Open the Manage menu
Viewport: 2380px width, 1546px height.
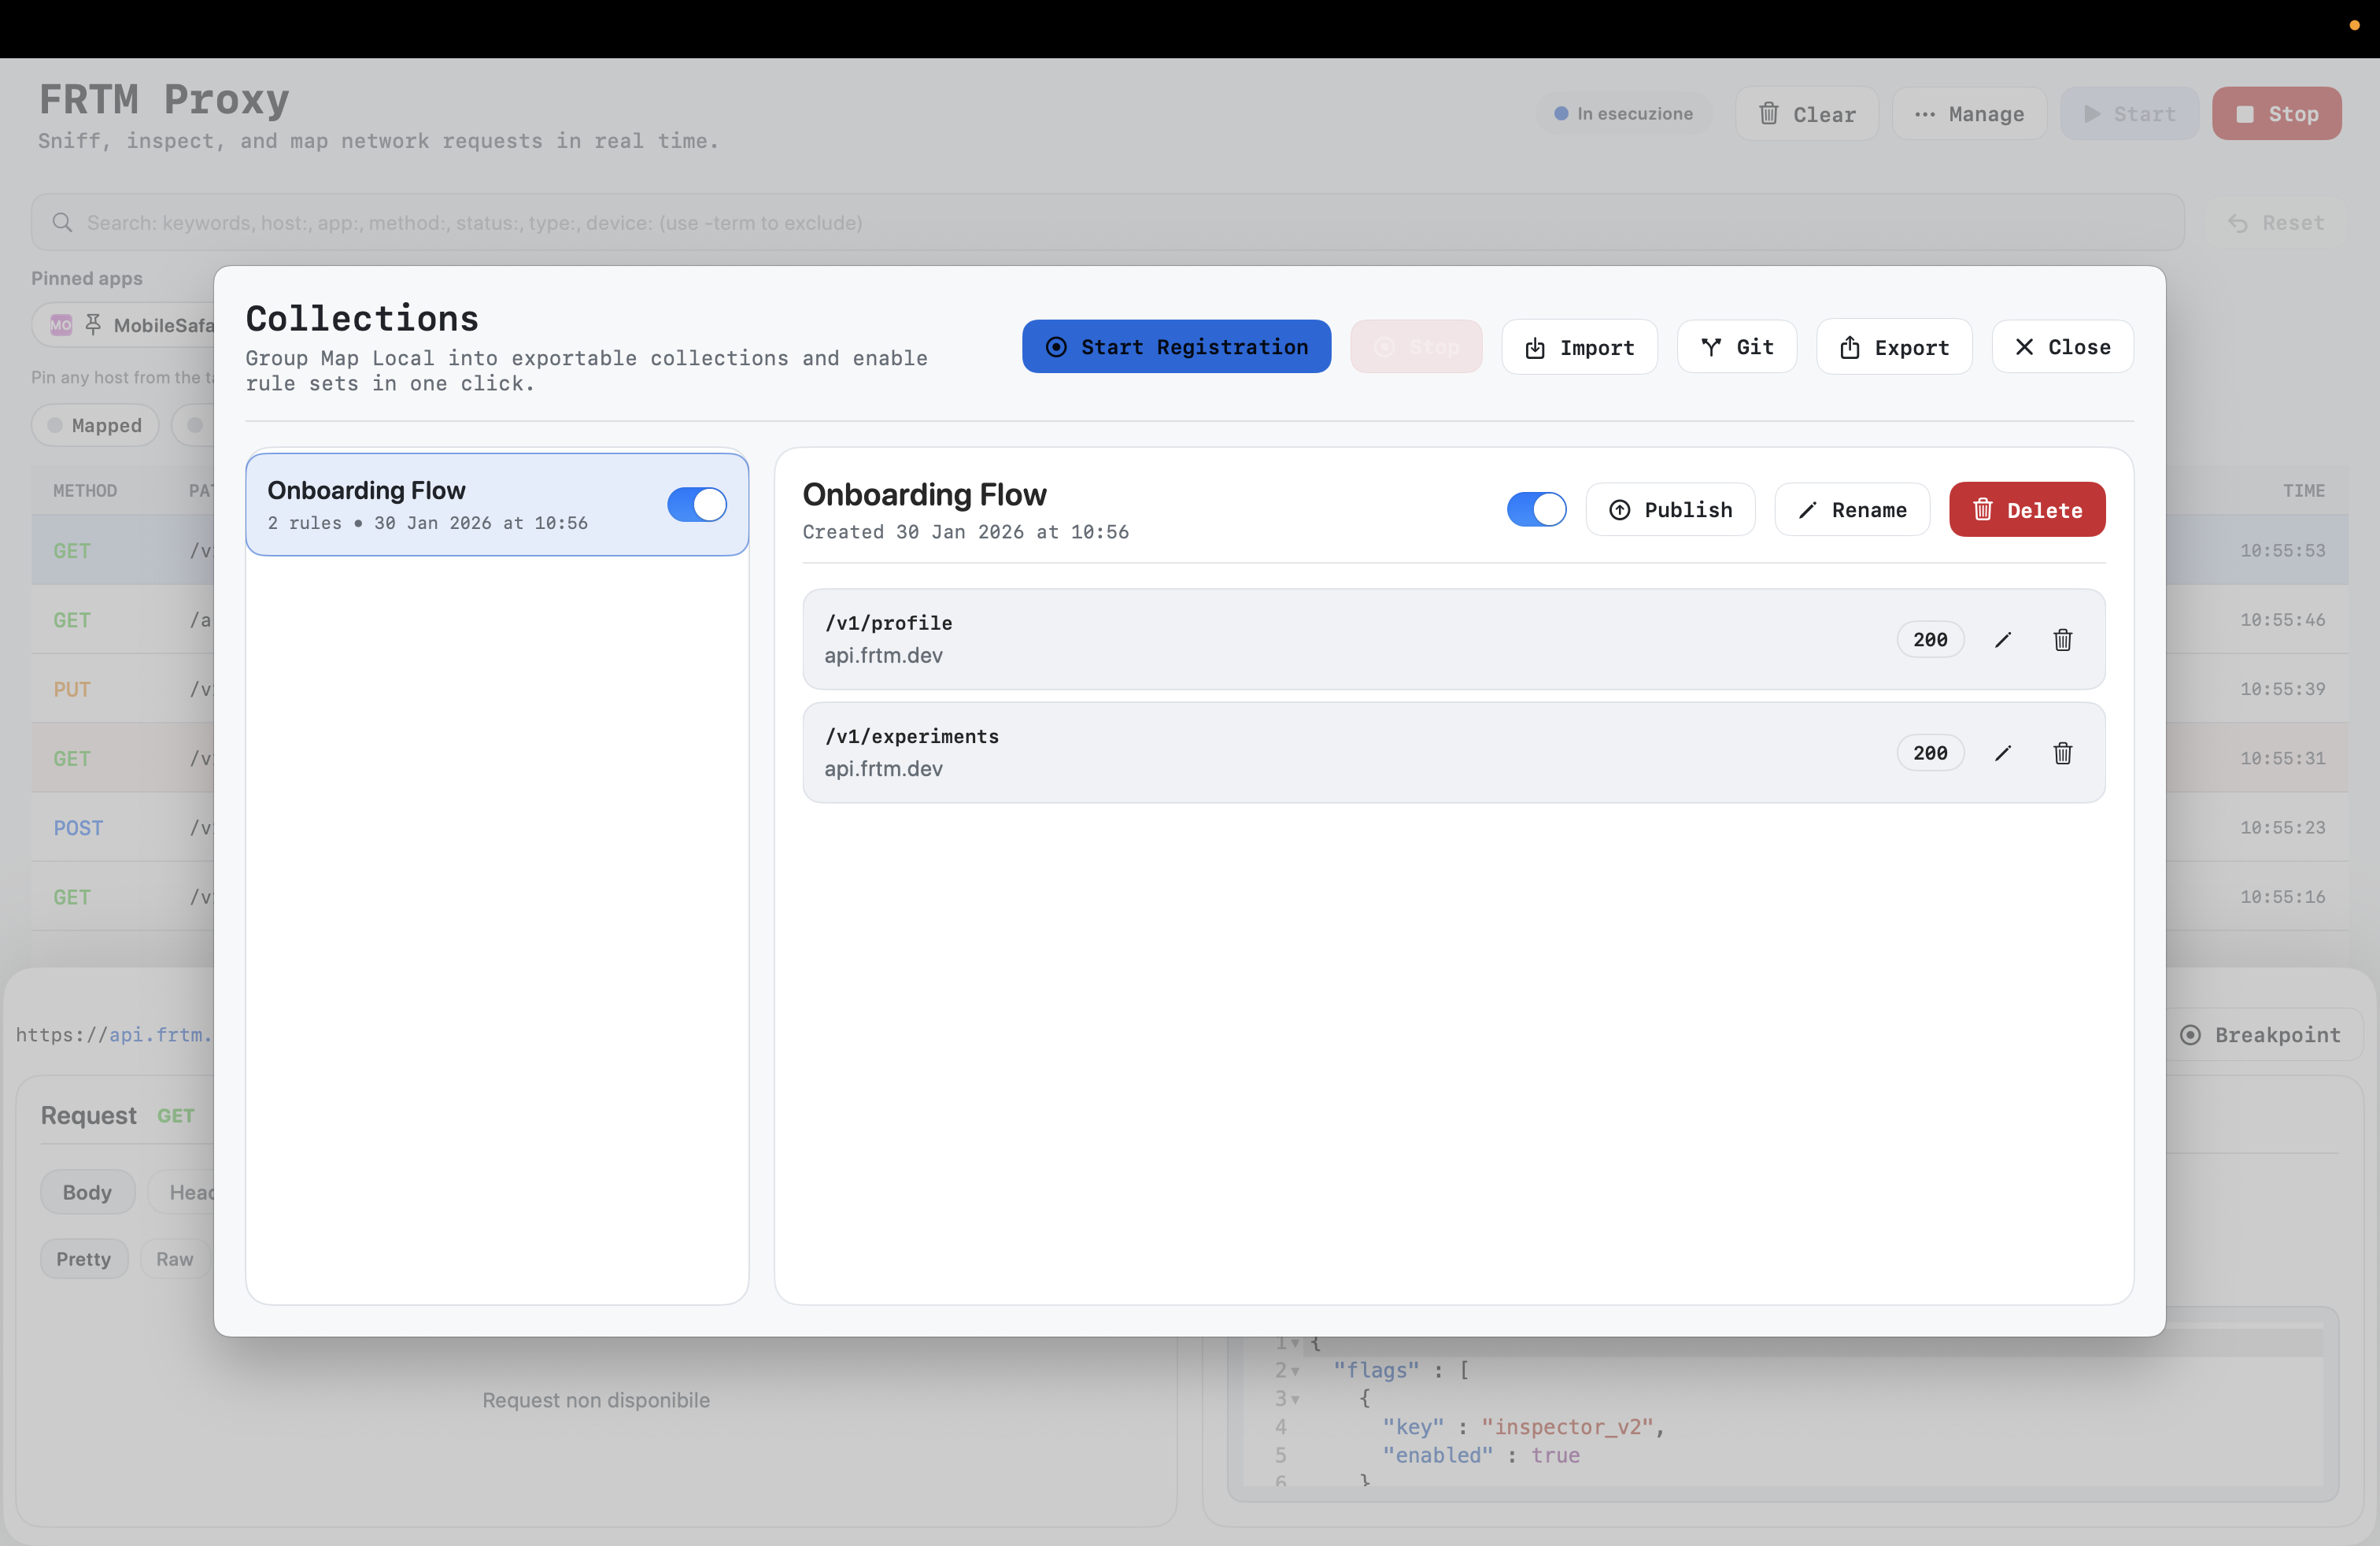tap(1969, 114)
